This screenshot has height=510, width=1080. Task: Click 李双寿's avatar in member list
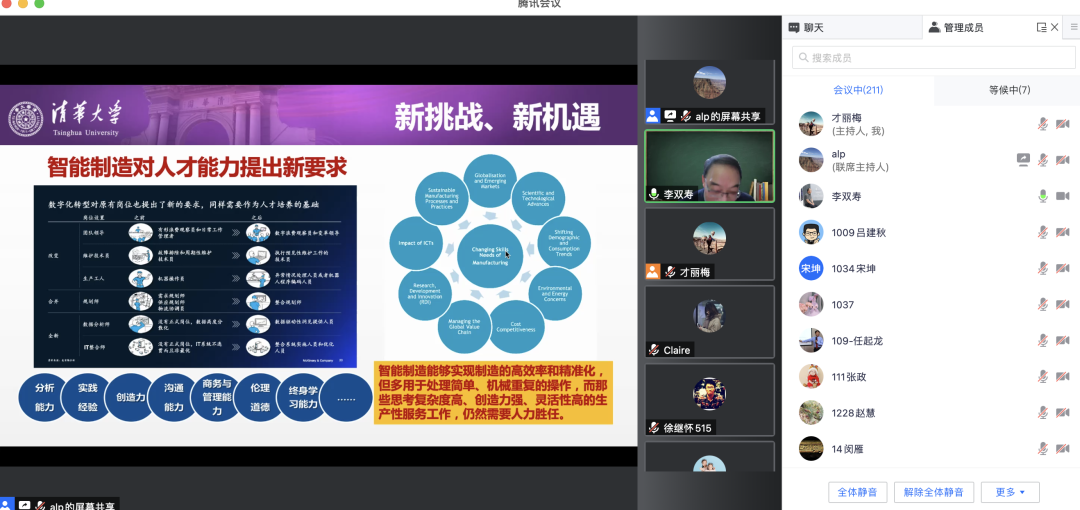(811, 196)
